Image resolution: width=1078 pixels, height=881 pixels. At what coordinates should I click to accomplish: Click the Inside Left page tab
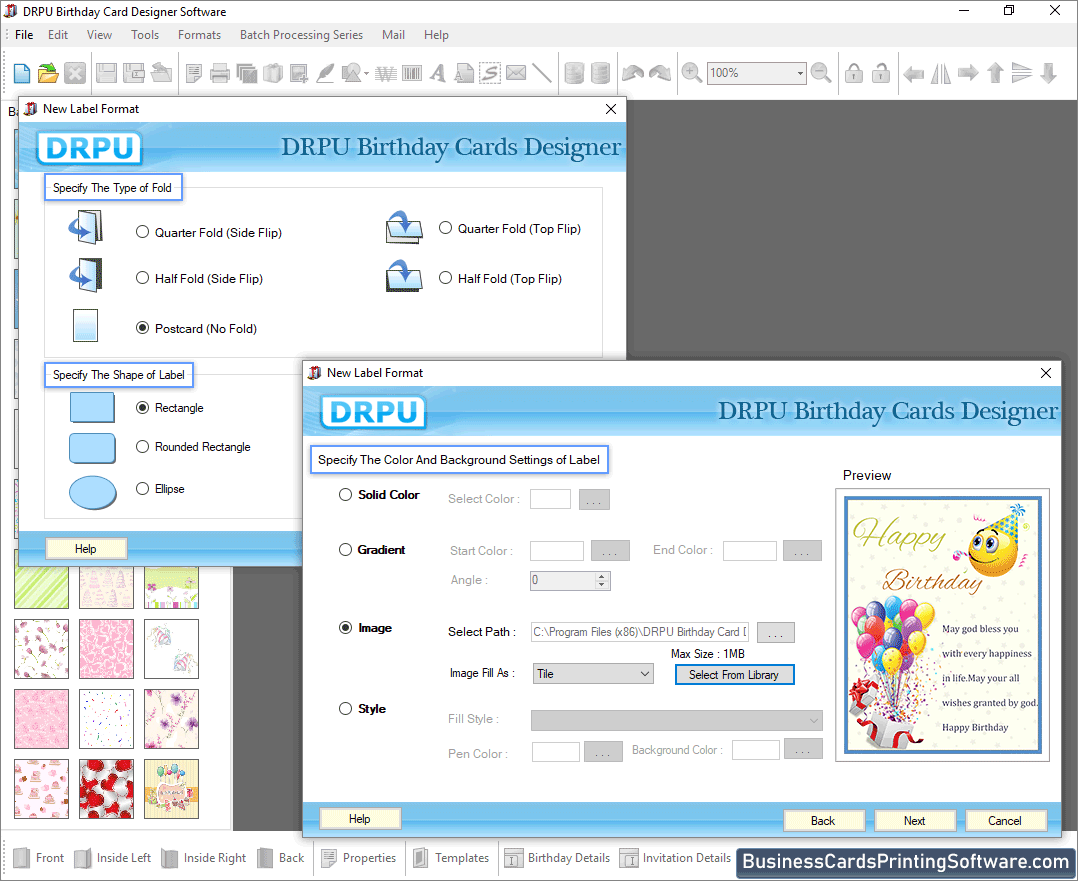pos(113,858)
